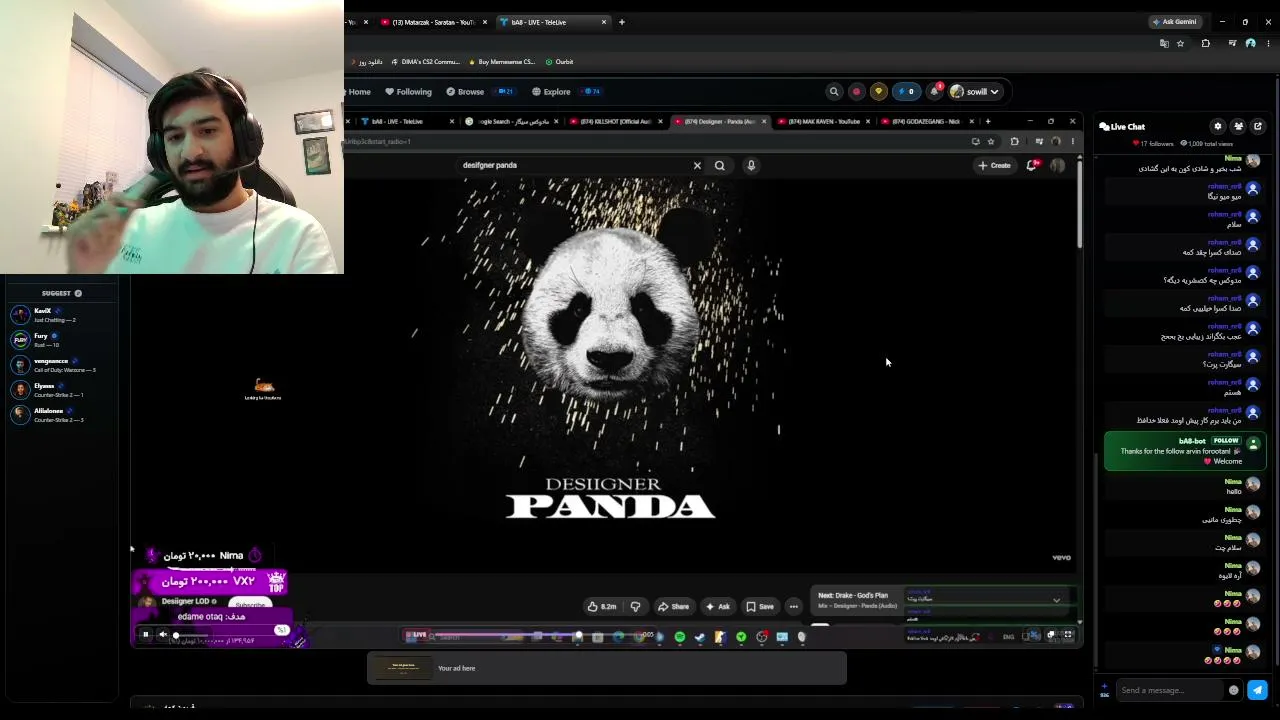Open DIMA's CS2 Community bookmark
This screenshot has width=1280, height=720.
coord(426,62)
